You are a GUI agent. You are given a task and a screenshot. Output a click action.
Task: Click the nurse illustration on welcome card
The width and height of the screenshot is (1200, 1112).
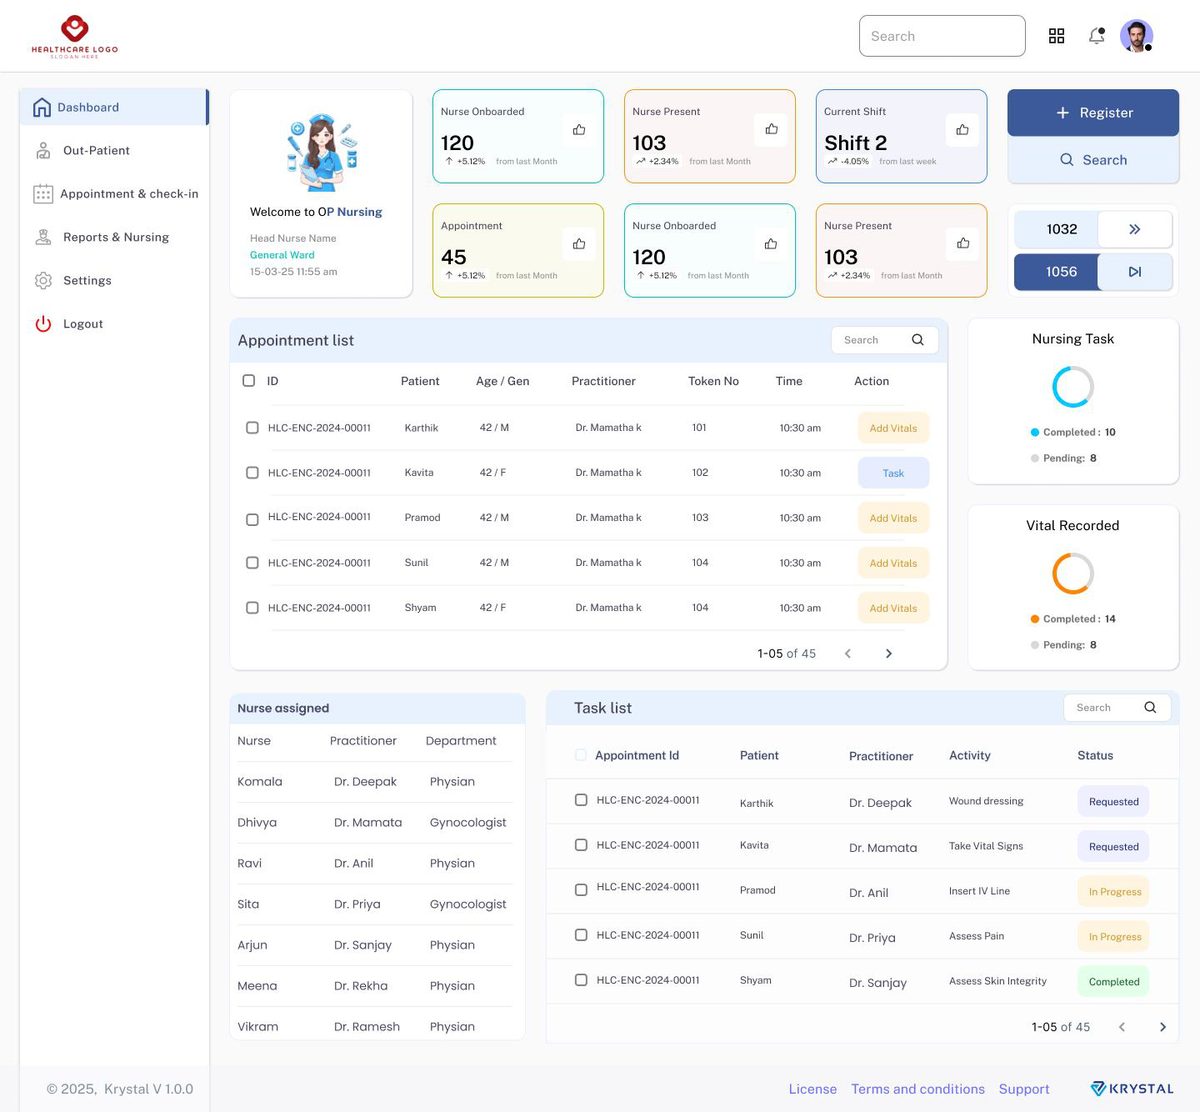coord(321,152)
